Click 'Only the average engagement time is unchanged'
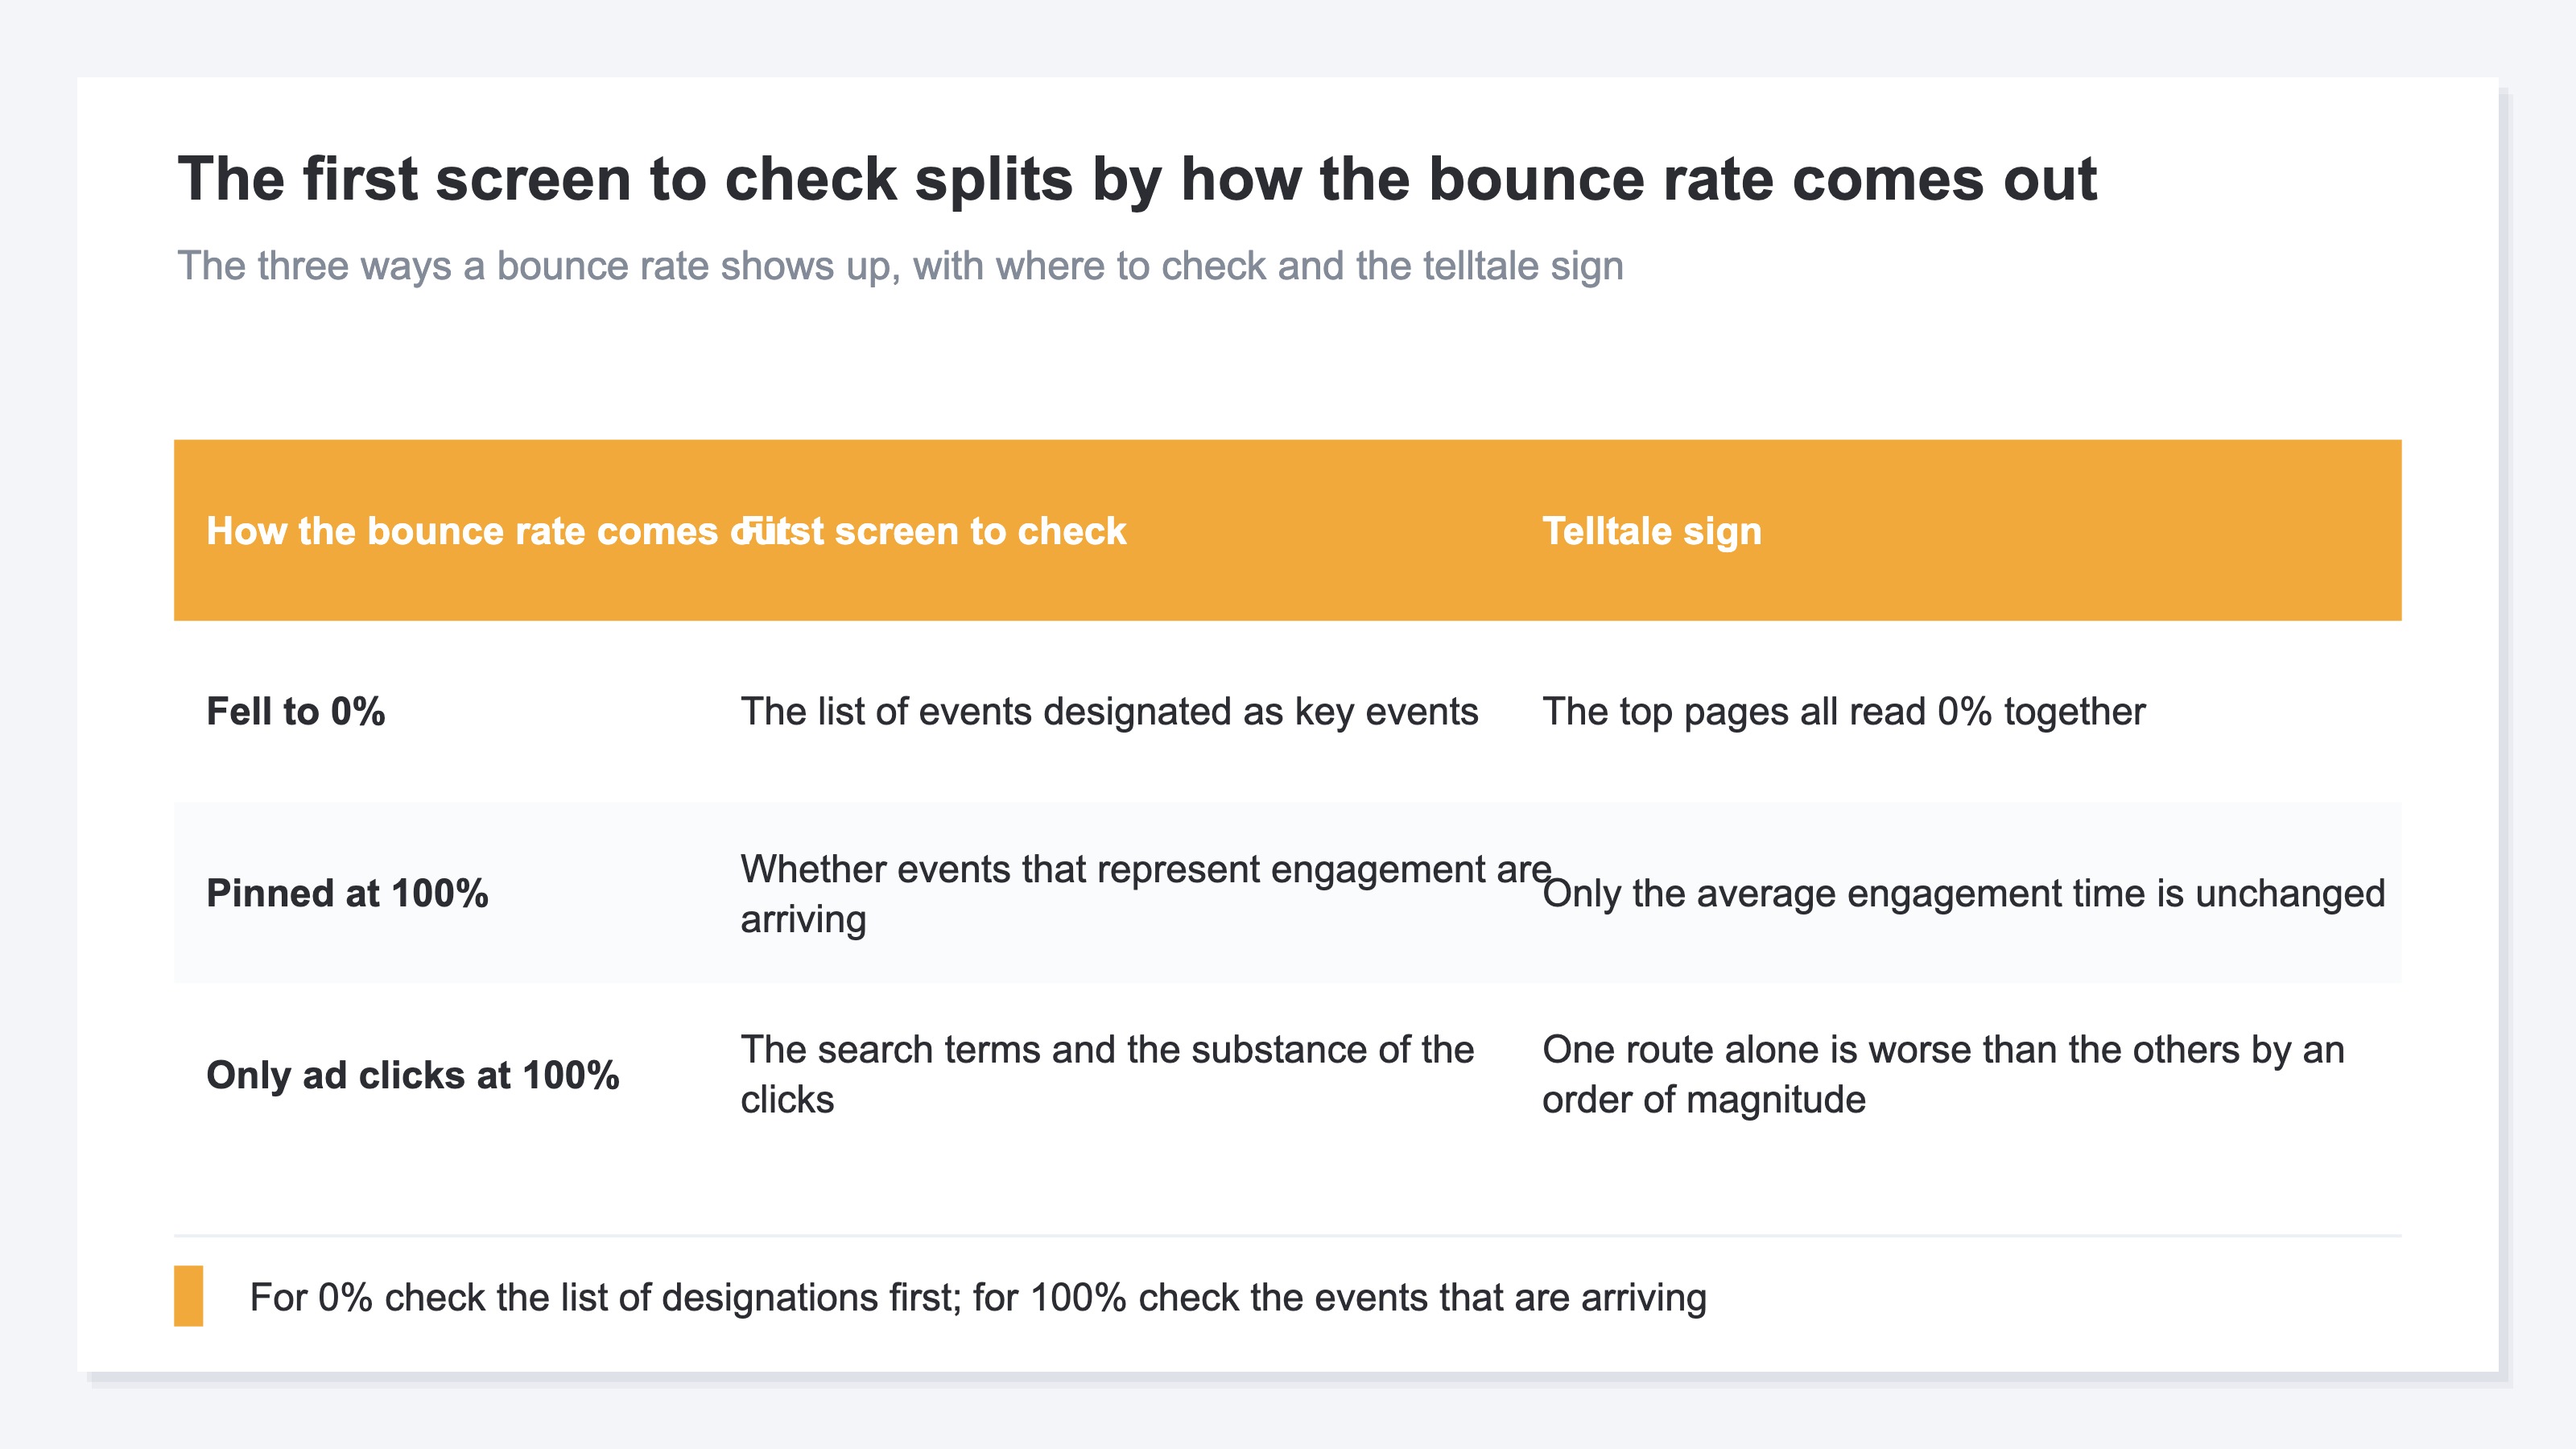This screenshot has height=1449, width=2576. (x=1964, y=893)
